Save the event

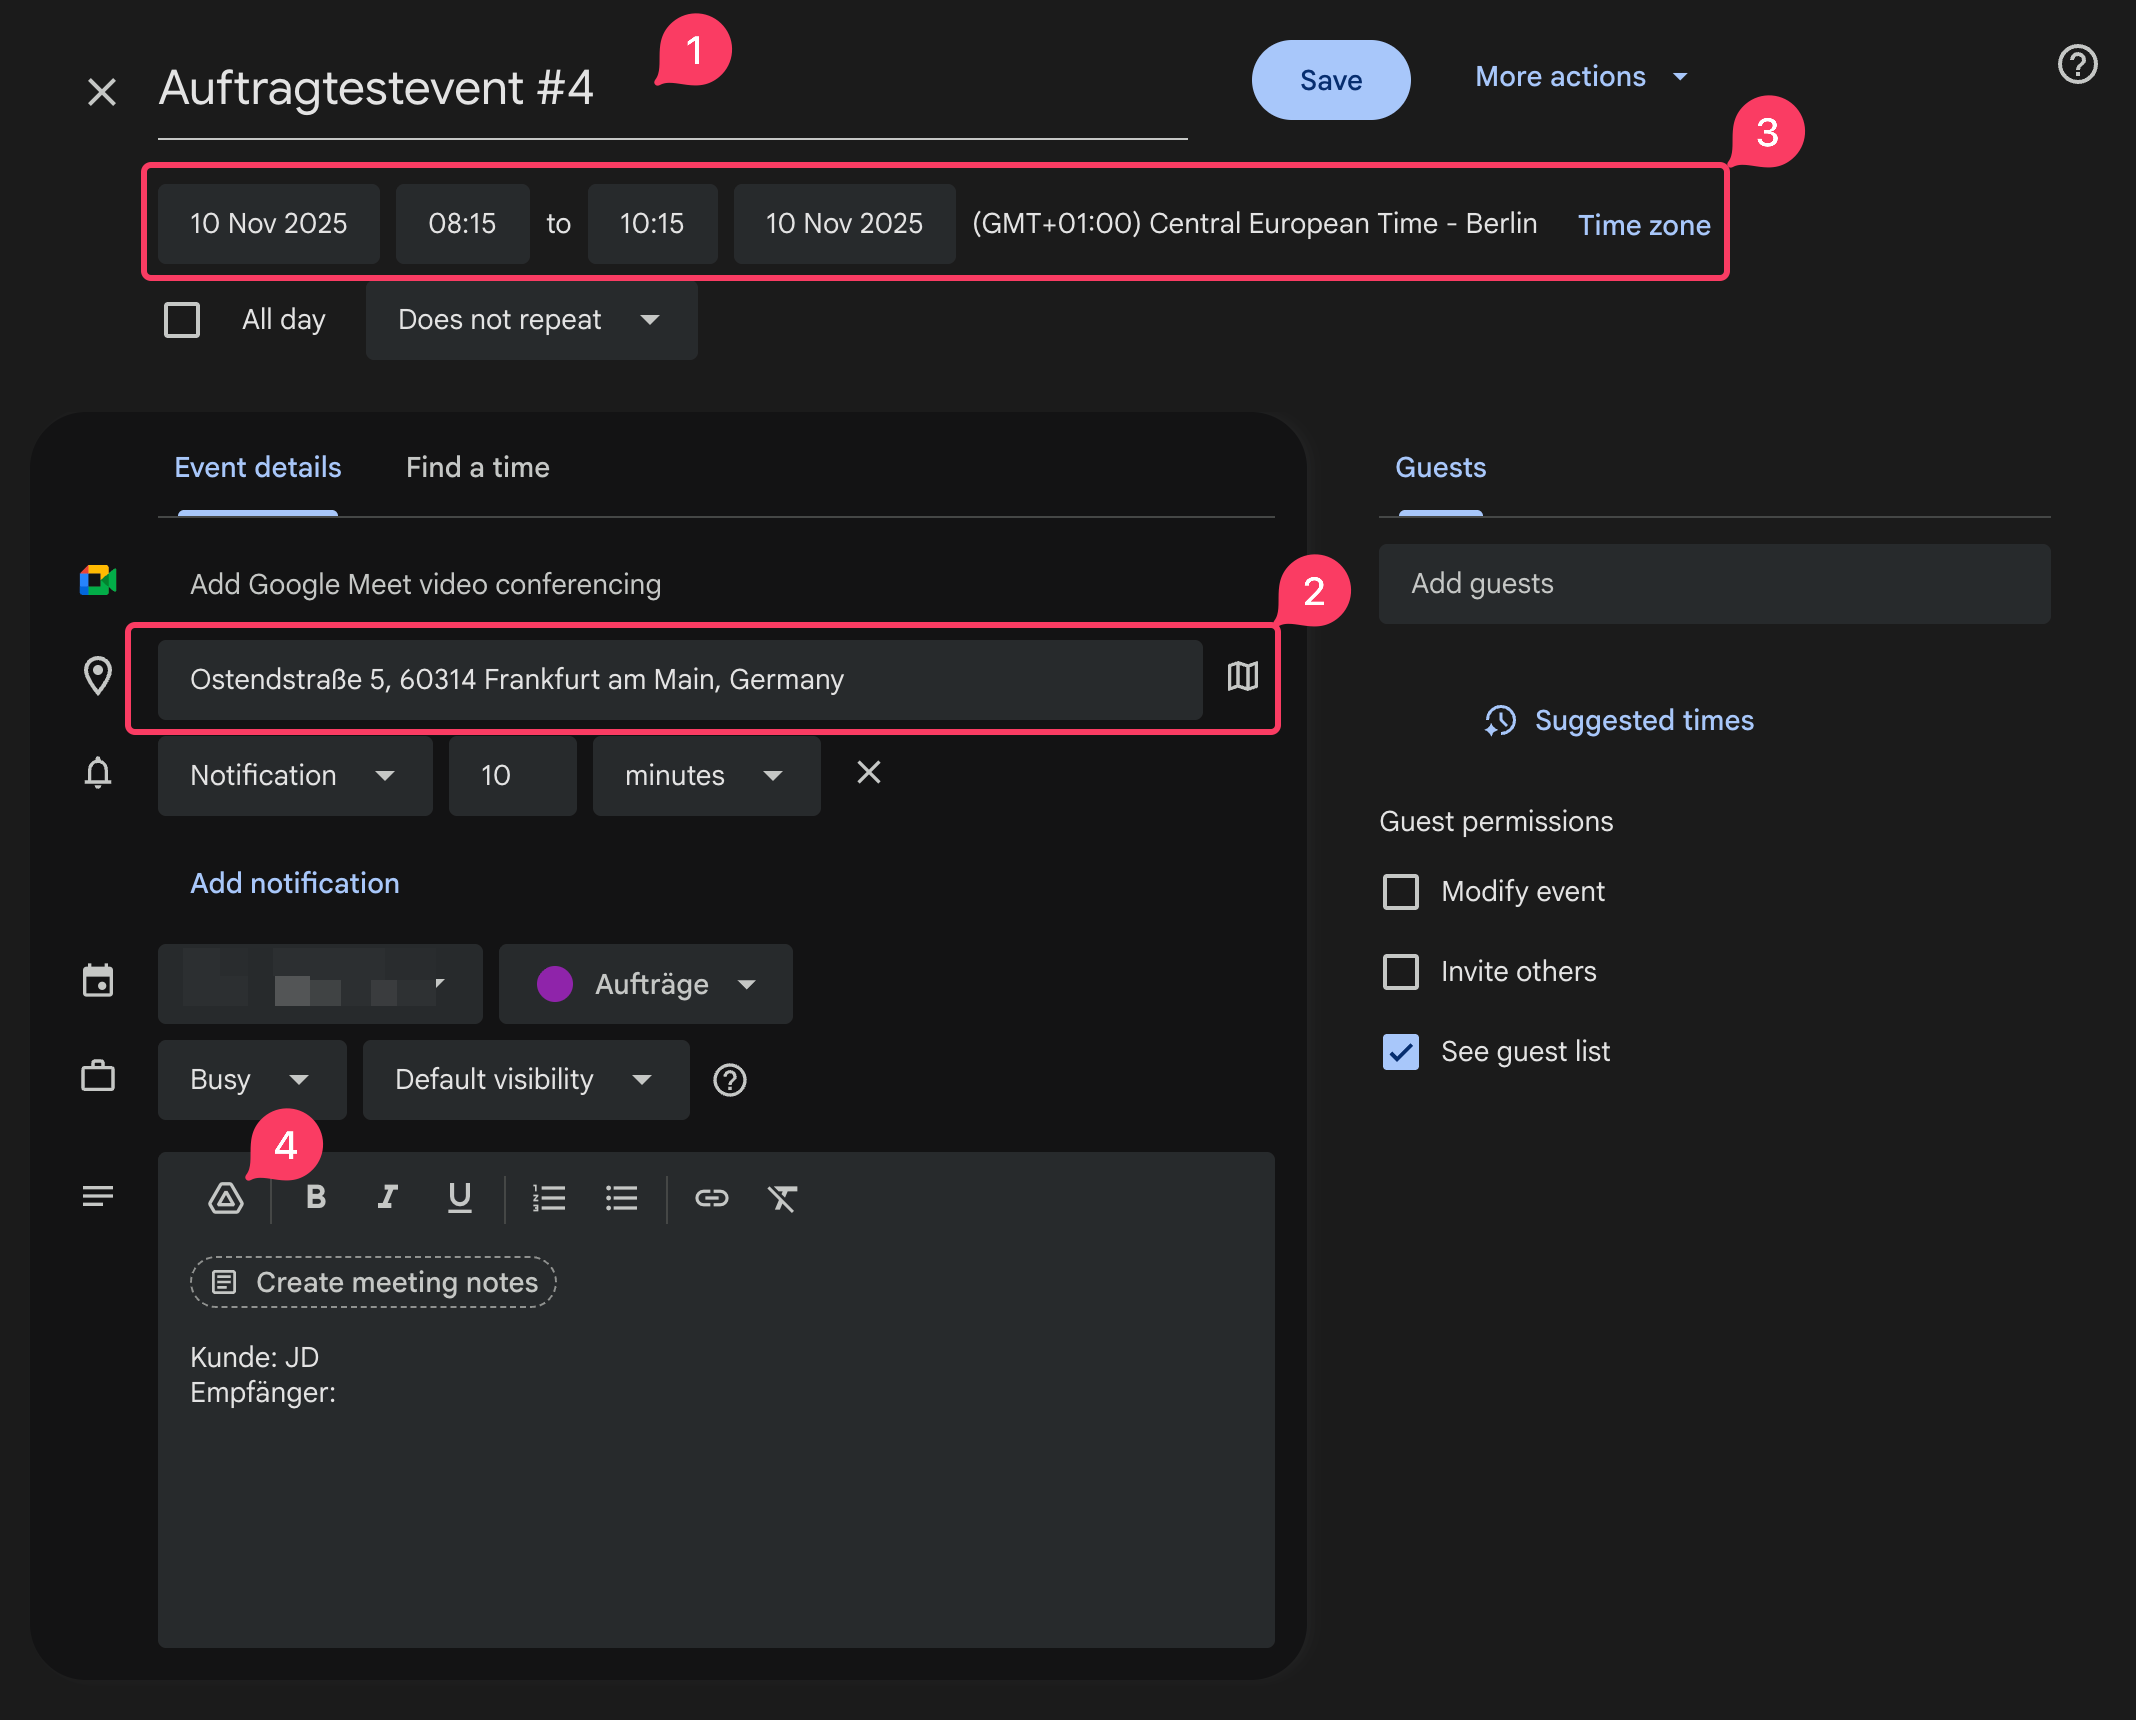point(1330,80)
